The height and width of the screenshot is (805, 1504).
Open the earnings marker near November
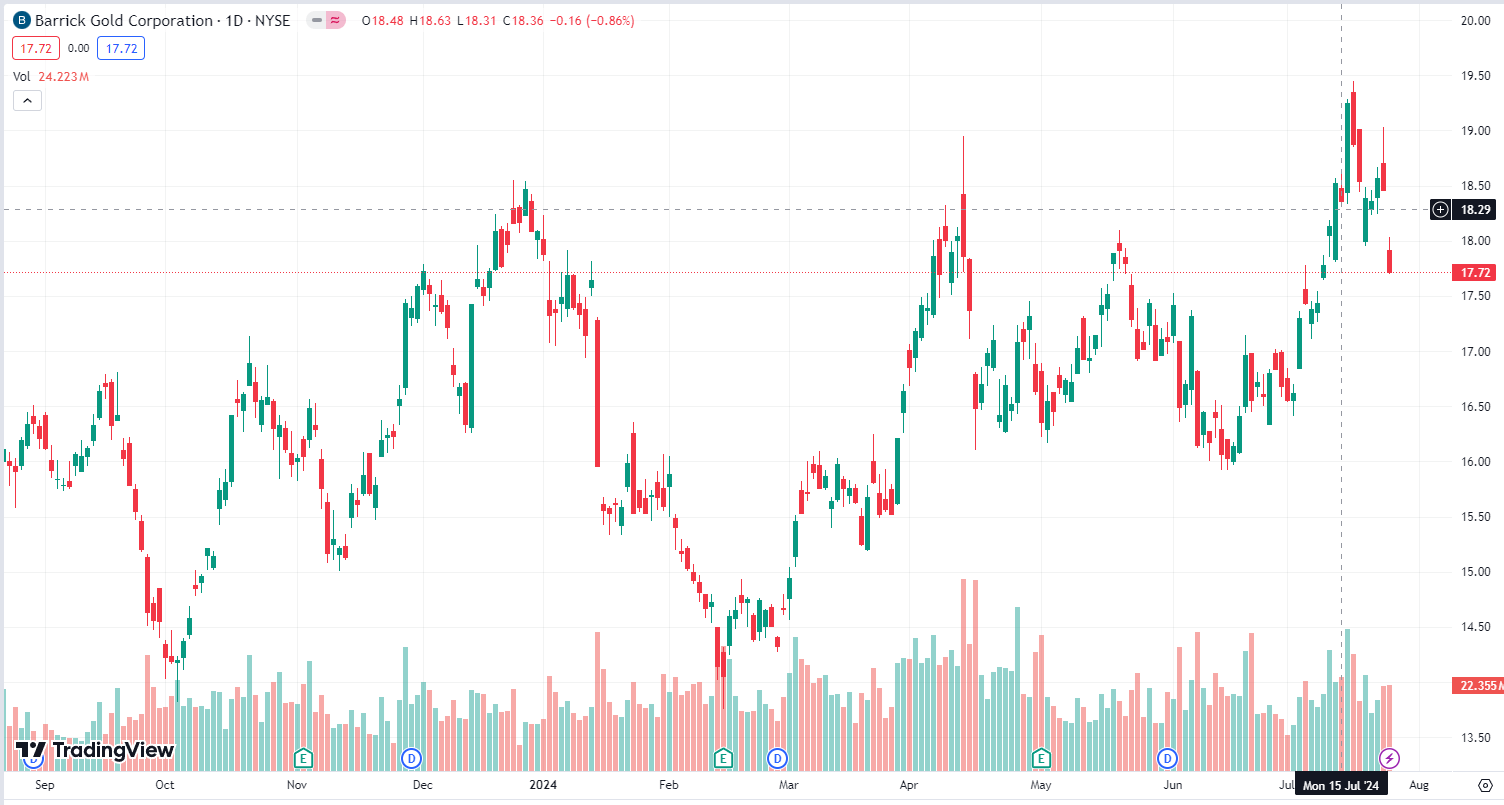(x=303, y=758)
